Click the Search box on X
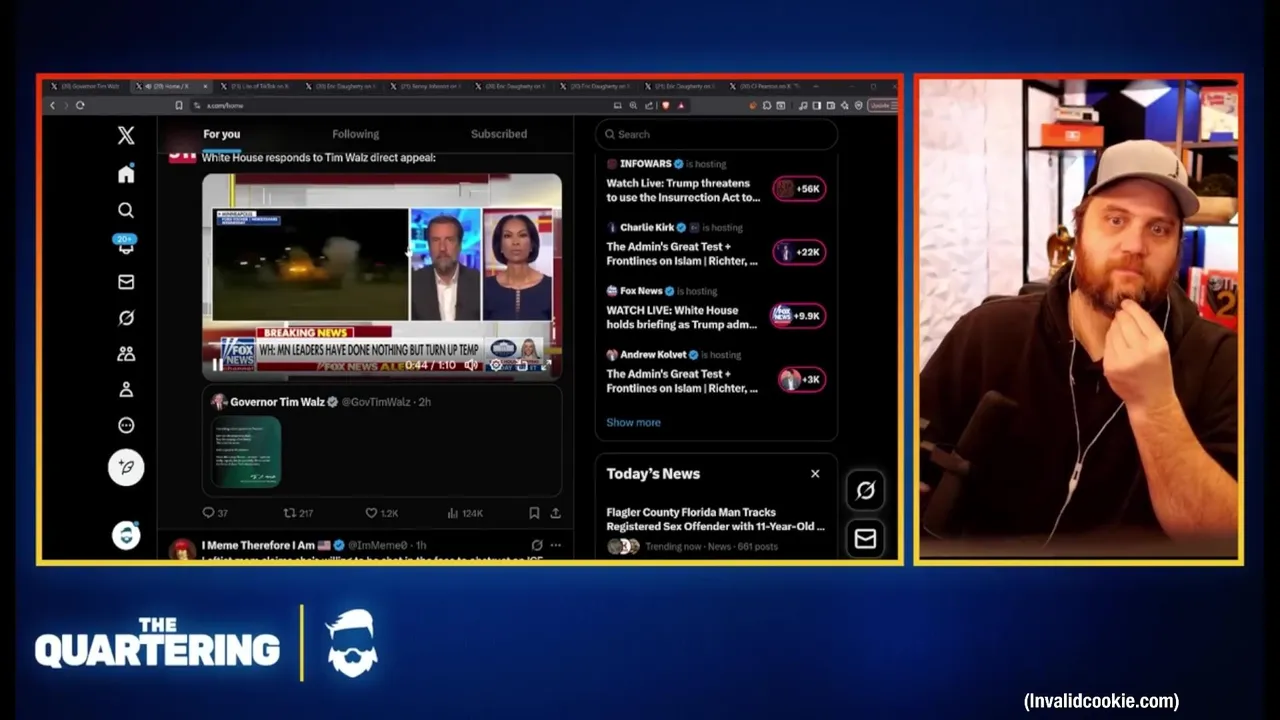The width and height of the screenshot is (1280, 720). (x=716, y=134)
